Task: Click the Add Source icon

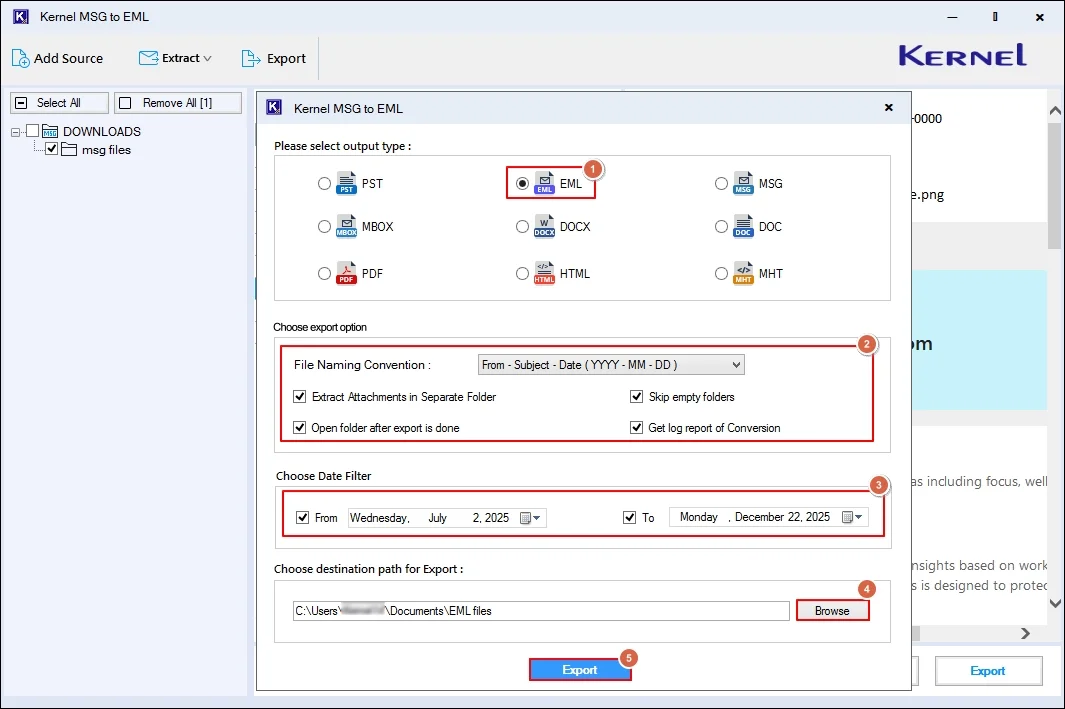Action: coord(22,58)
